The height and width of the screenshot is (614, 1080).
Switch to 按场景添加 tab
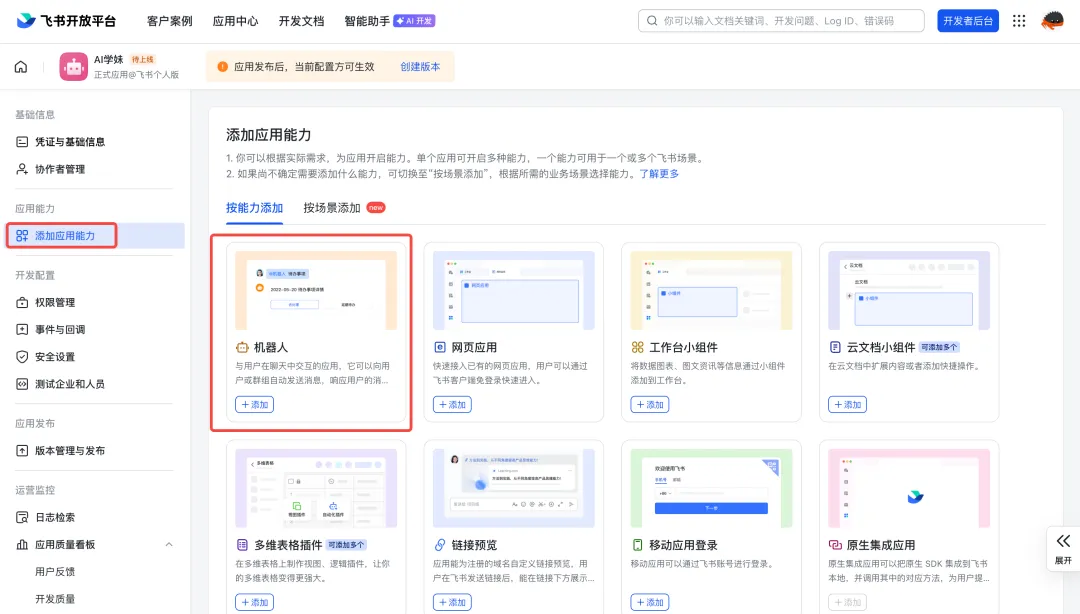pos(332,208)
